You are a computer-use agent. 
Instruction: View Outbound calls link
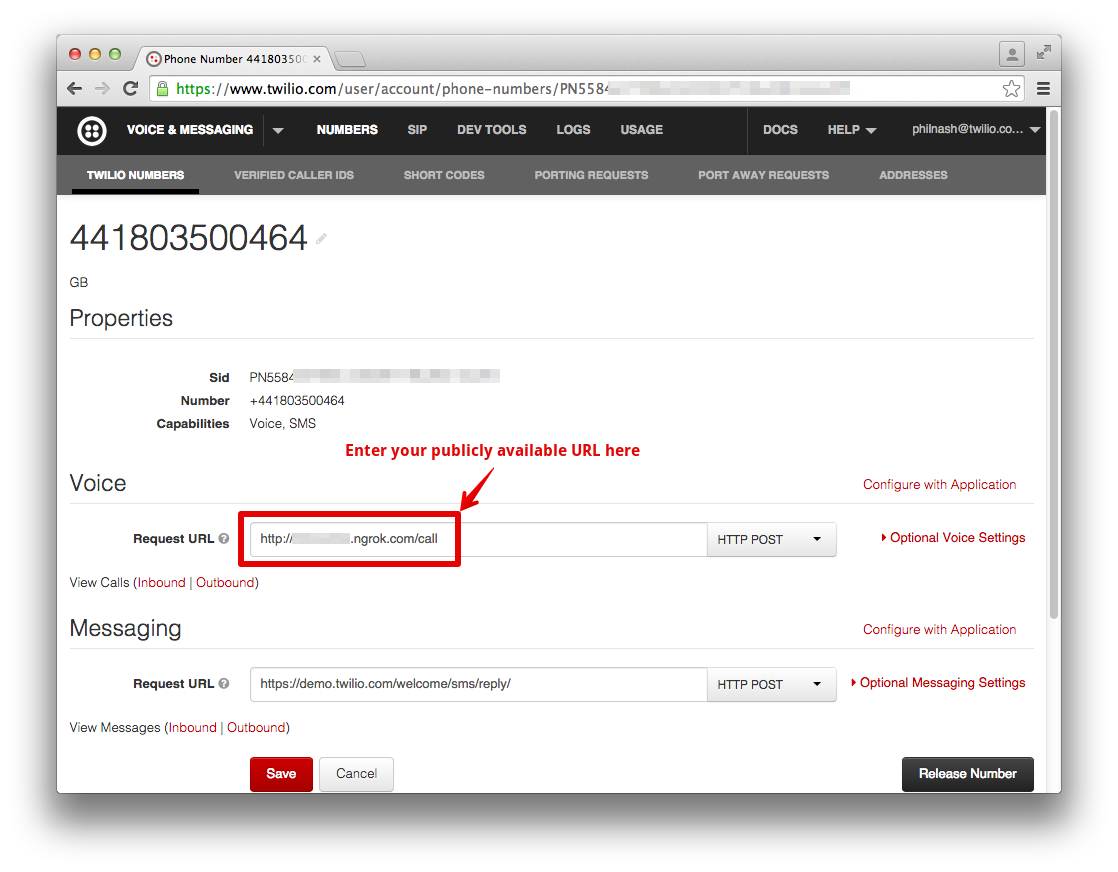(x=225, y=583)
